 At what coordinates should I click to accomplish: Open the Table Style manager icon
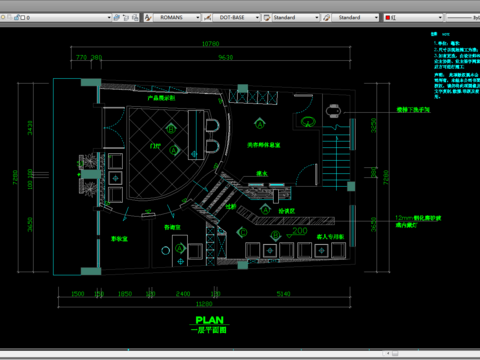267,17
